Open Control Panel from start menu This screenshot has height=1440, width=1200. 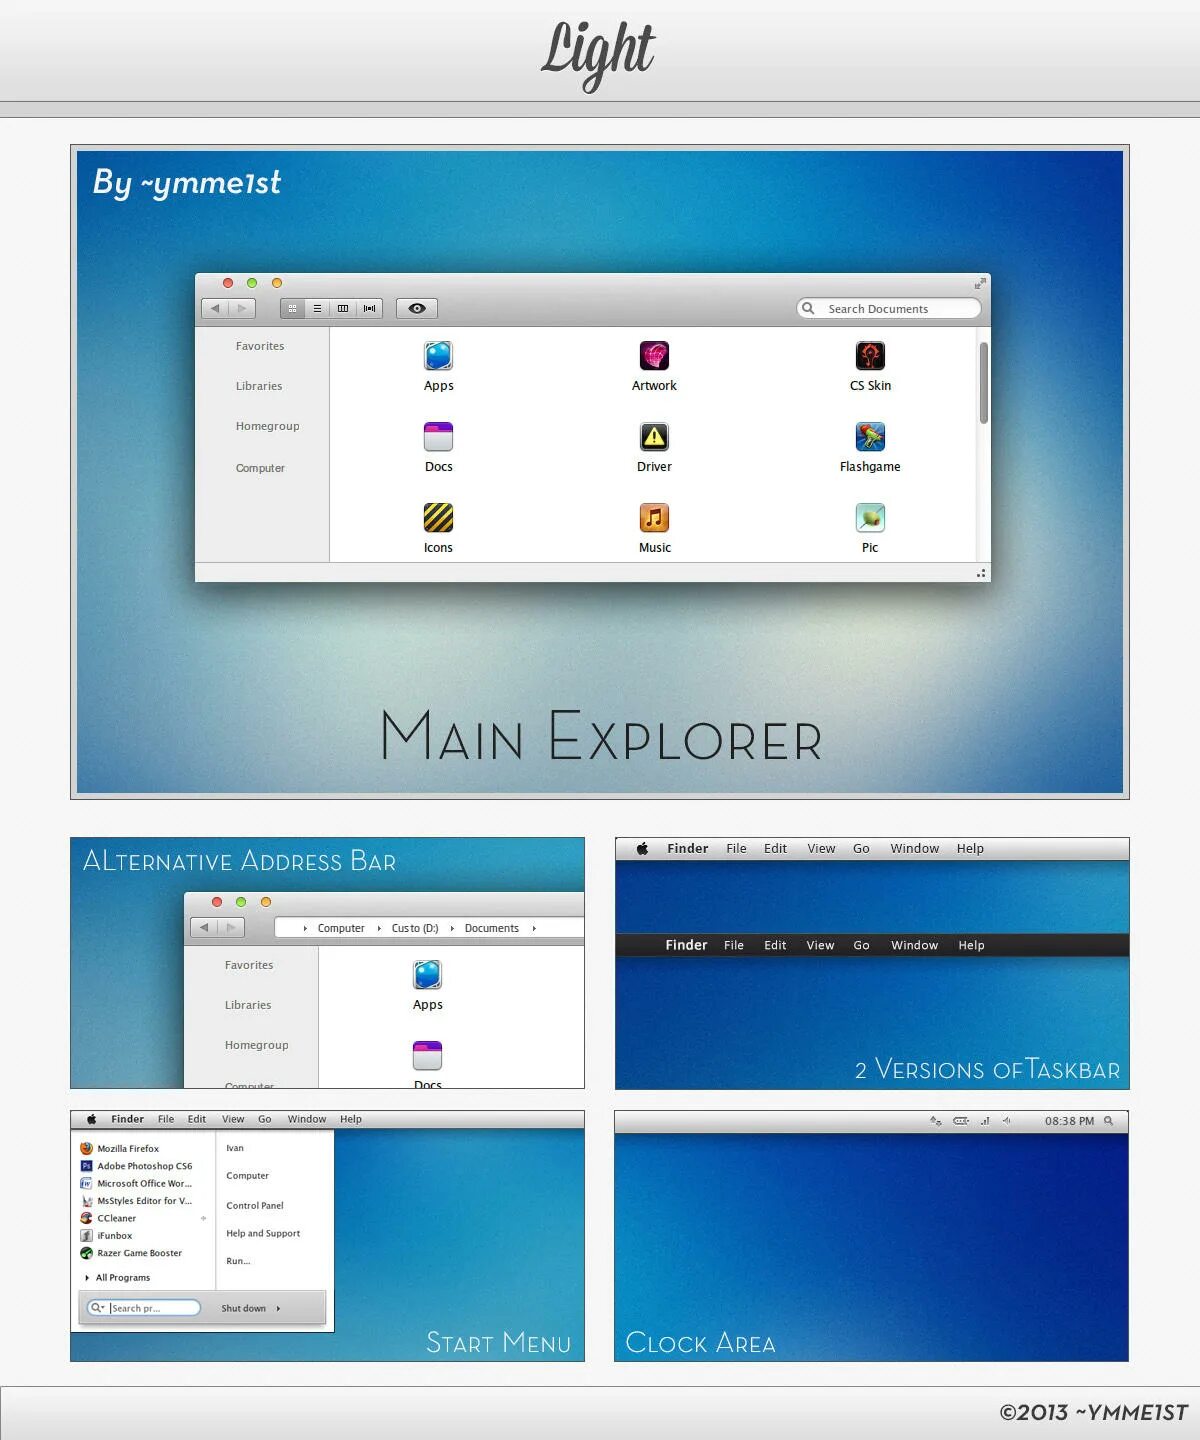pos(255,1206)
